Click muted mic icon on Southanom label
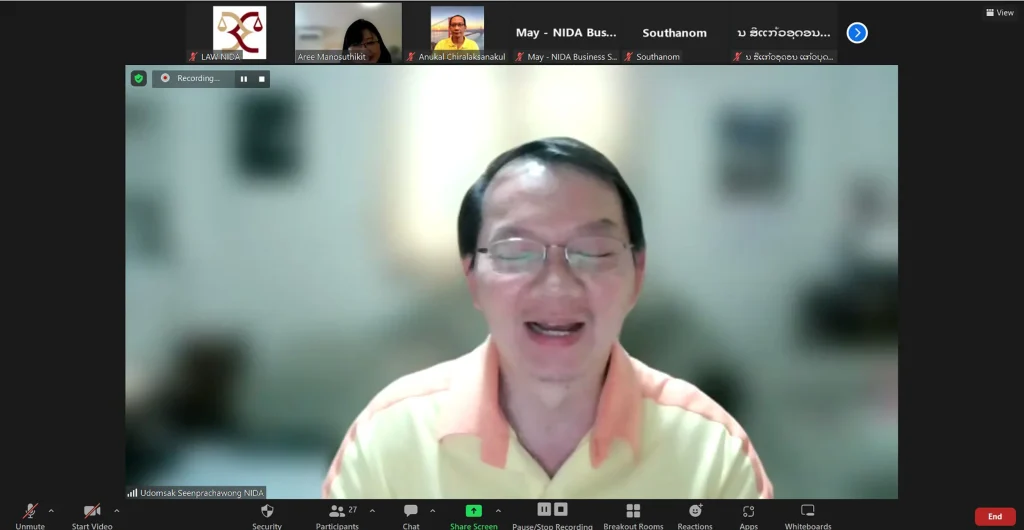The height and width of the screenshot is (530, 1024). pyautogui.click(x=628, y=57)
